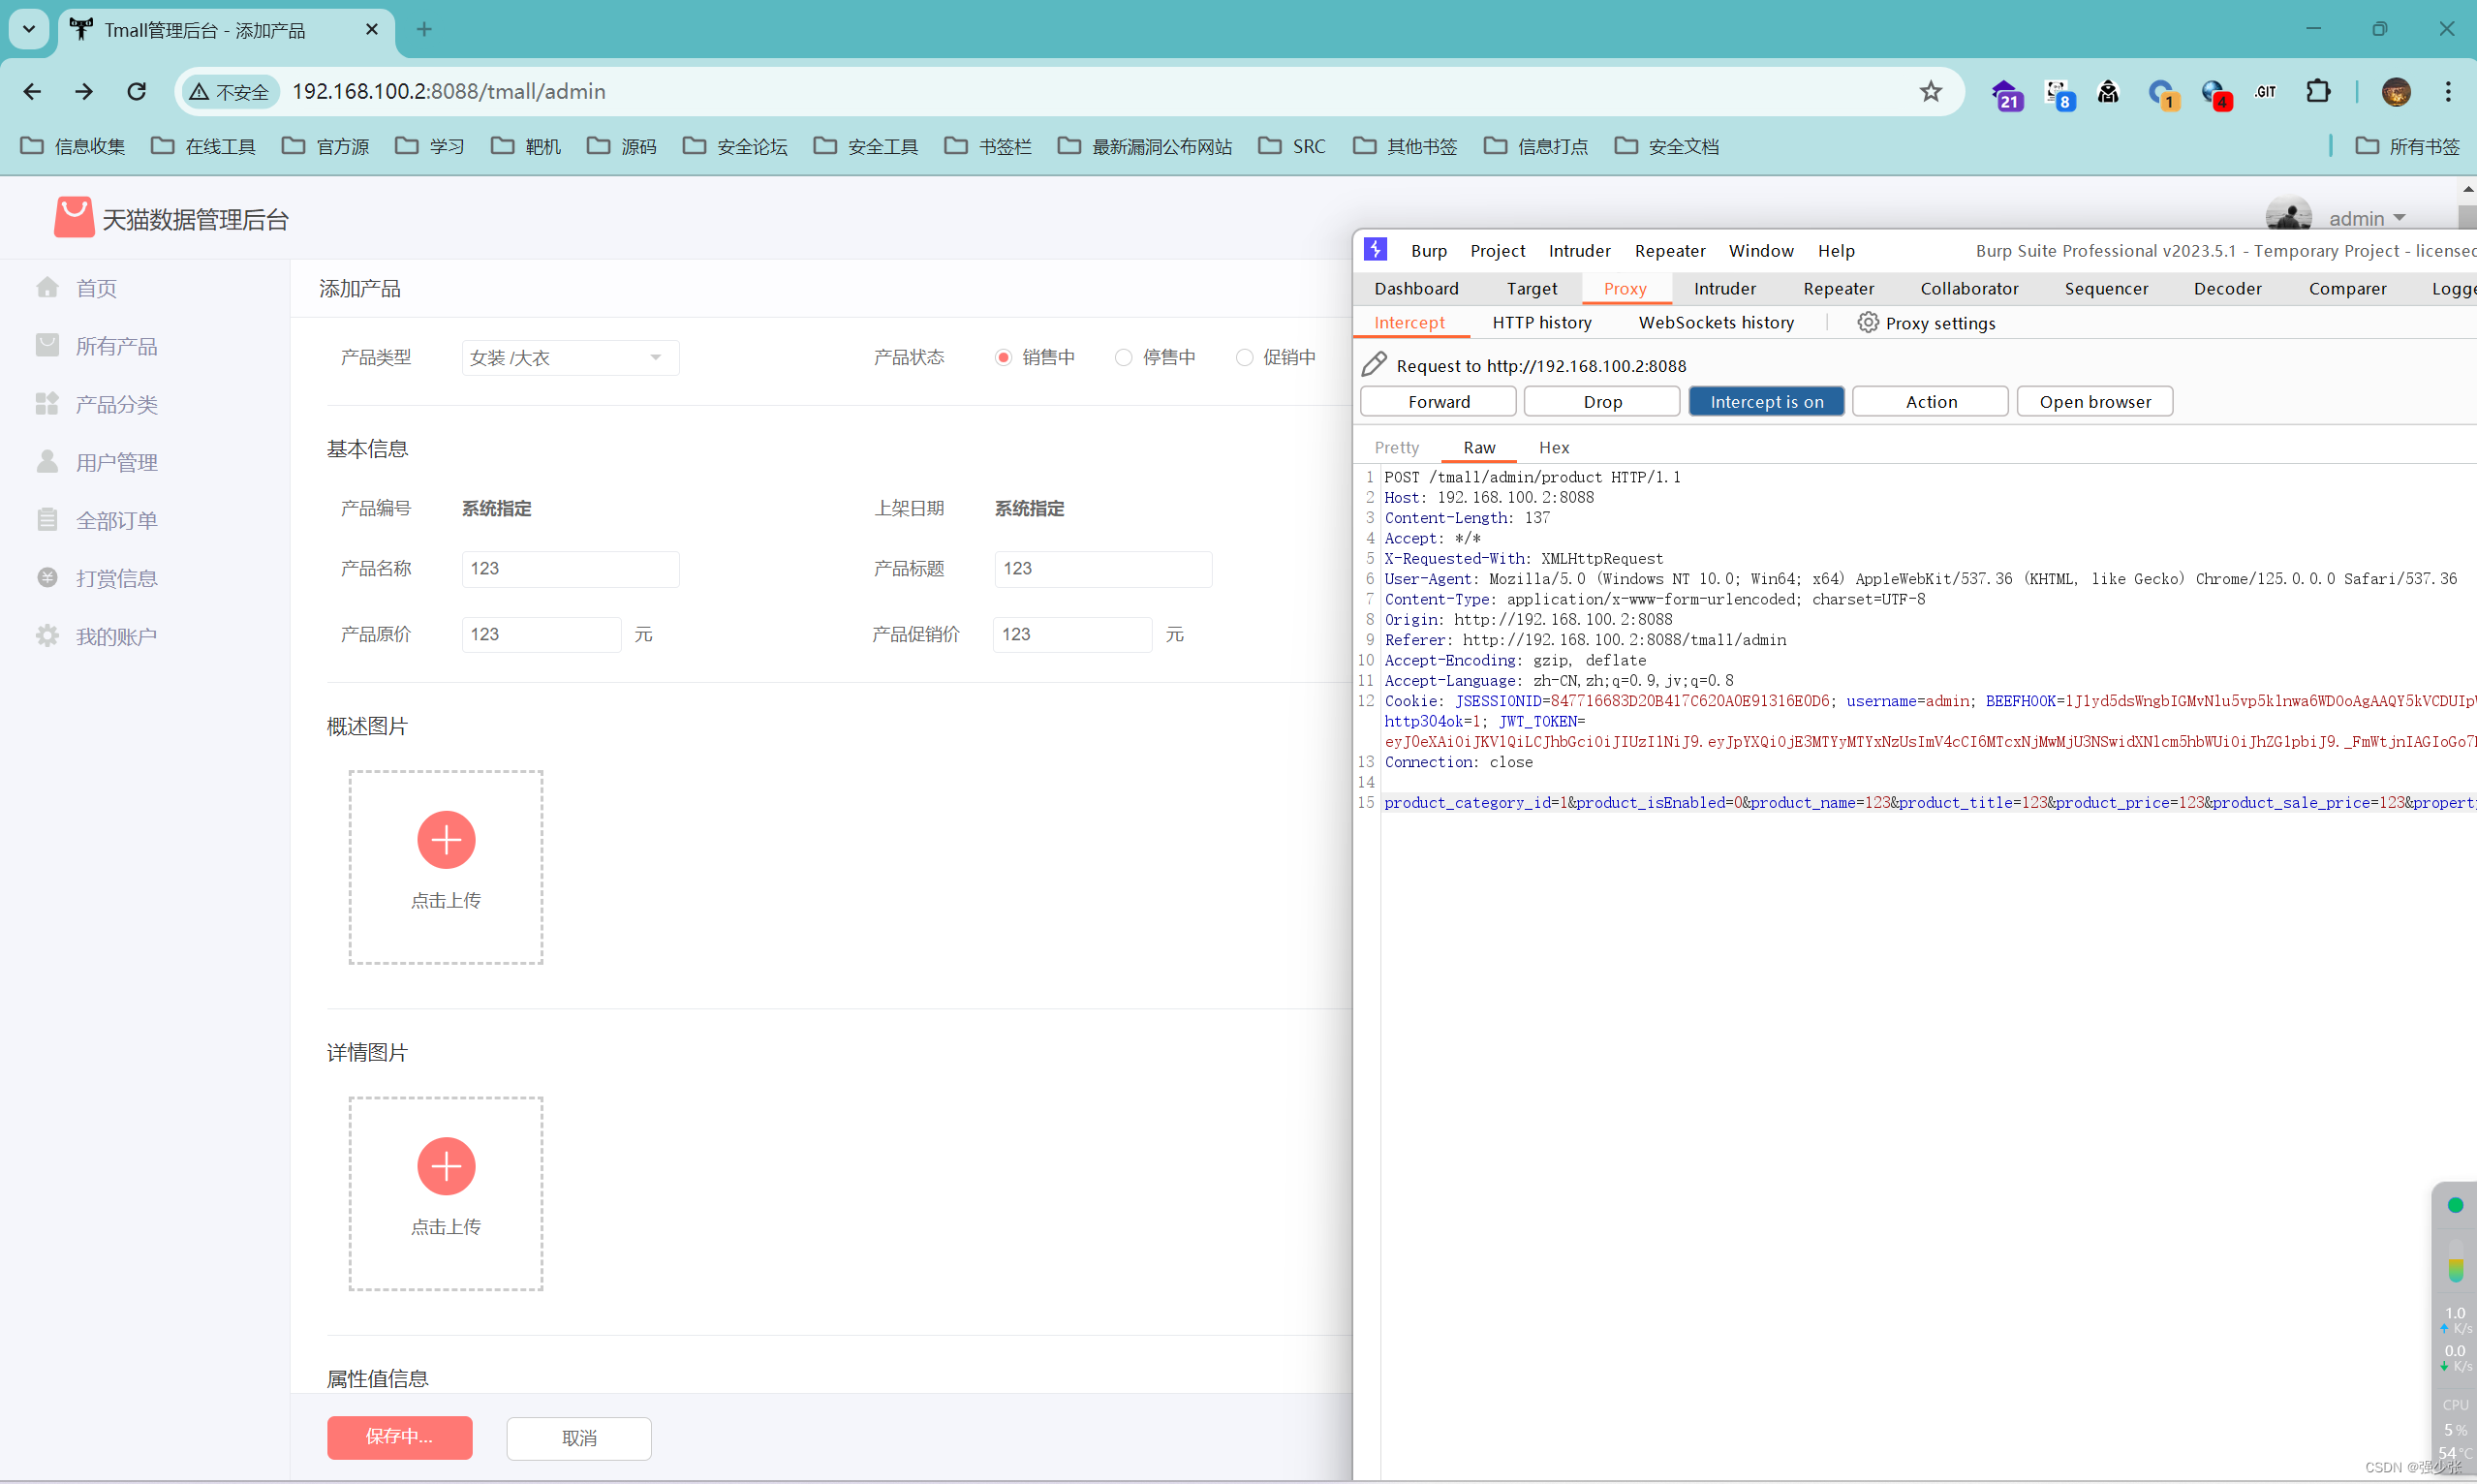
Task: Open the 所有产品 sidebar link
Action: (x=116, y=346)
